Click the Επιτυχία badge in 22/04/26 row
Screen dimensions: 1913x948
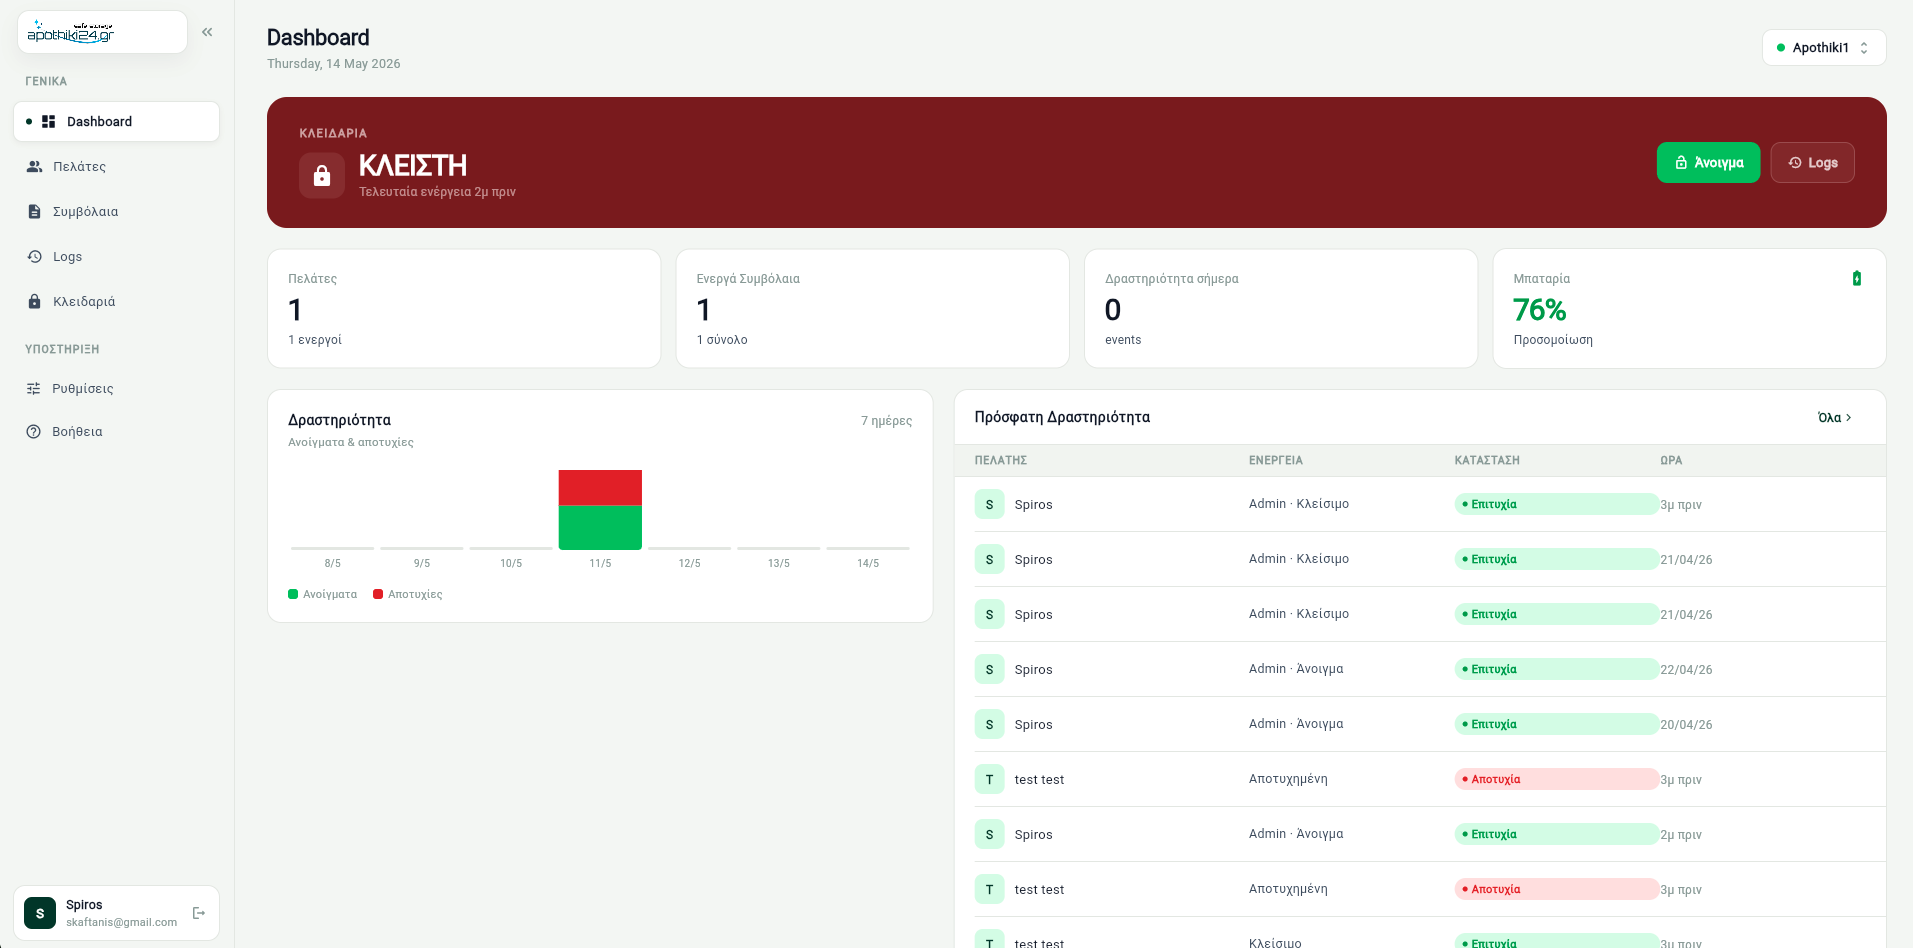click(x=1557, y=670)
